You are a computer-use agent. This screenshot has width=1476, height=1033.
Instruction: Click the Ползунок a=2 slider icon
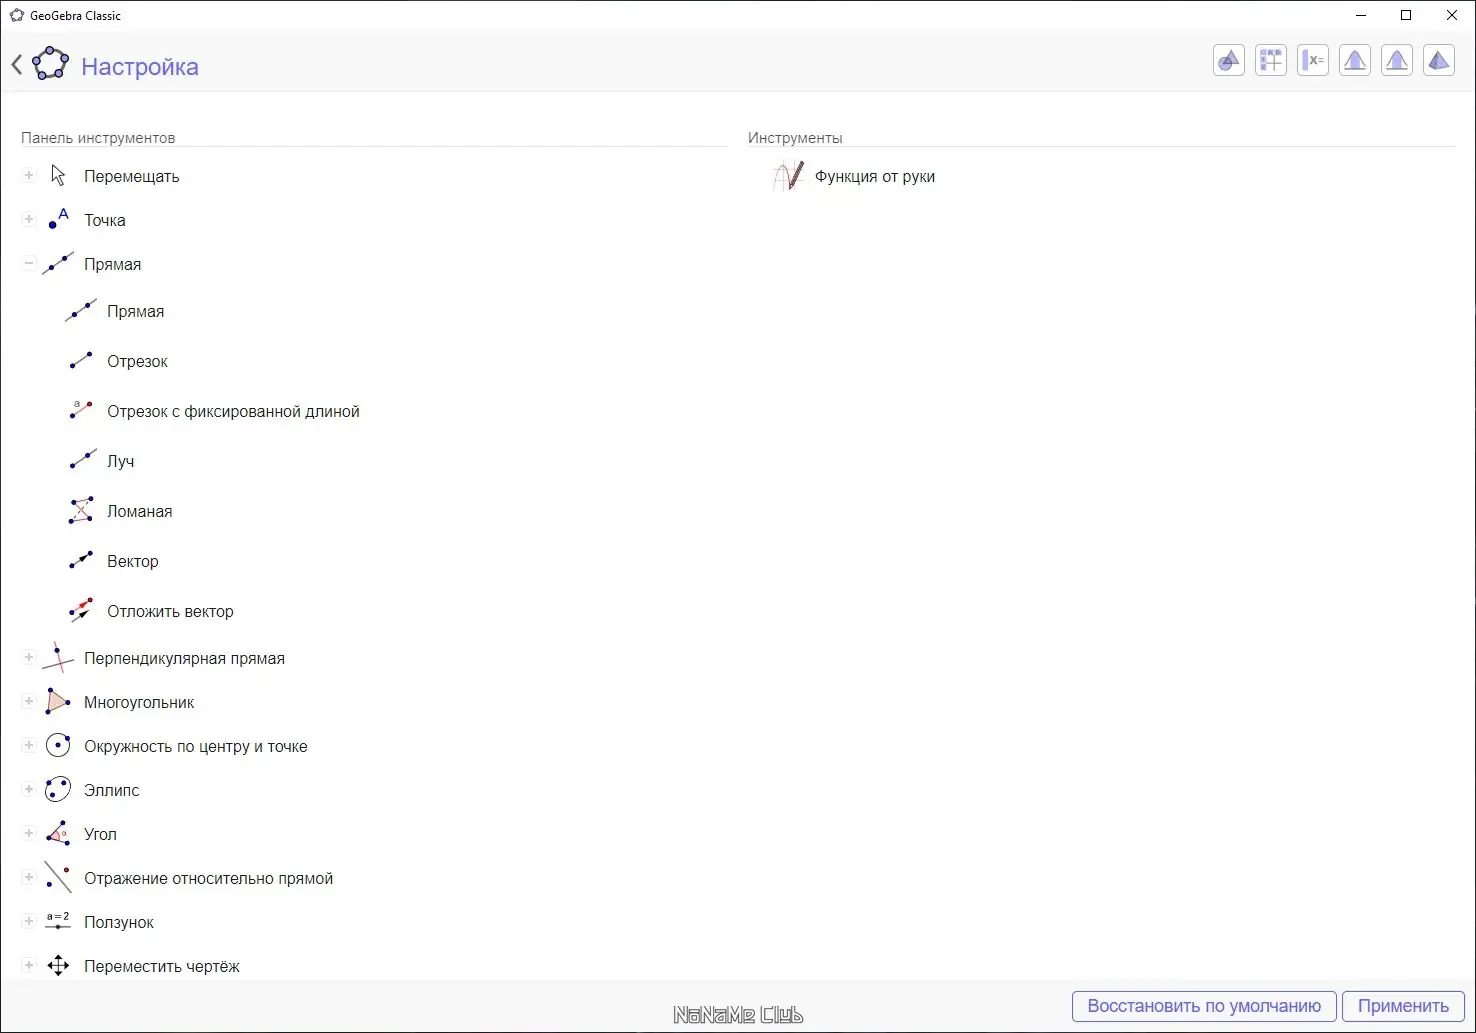coord(58,922)
